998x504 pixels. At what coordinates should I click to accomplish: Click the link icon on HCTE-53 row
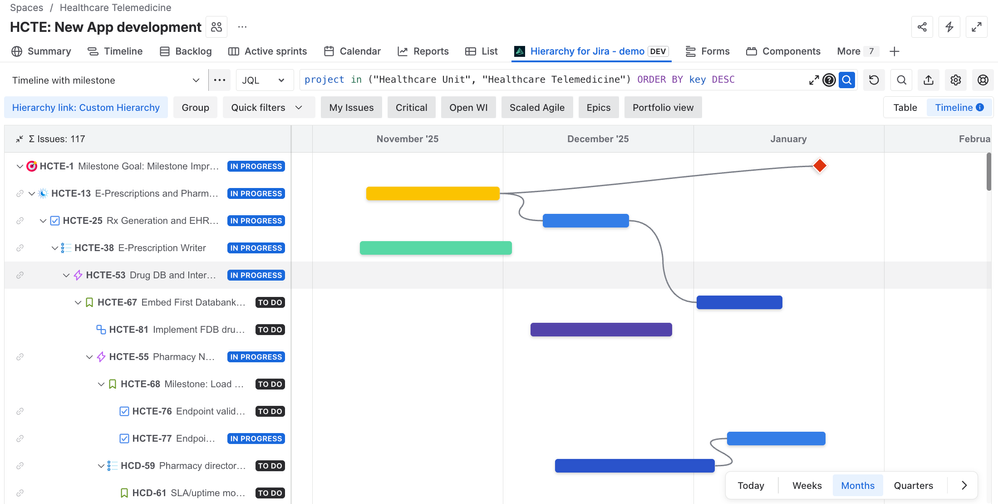coord(20,276)
